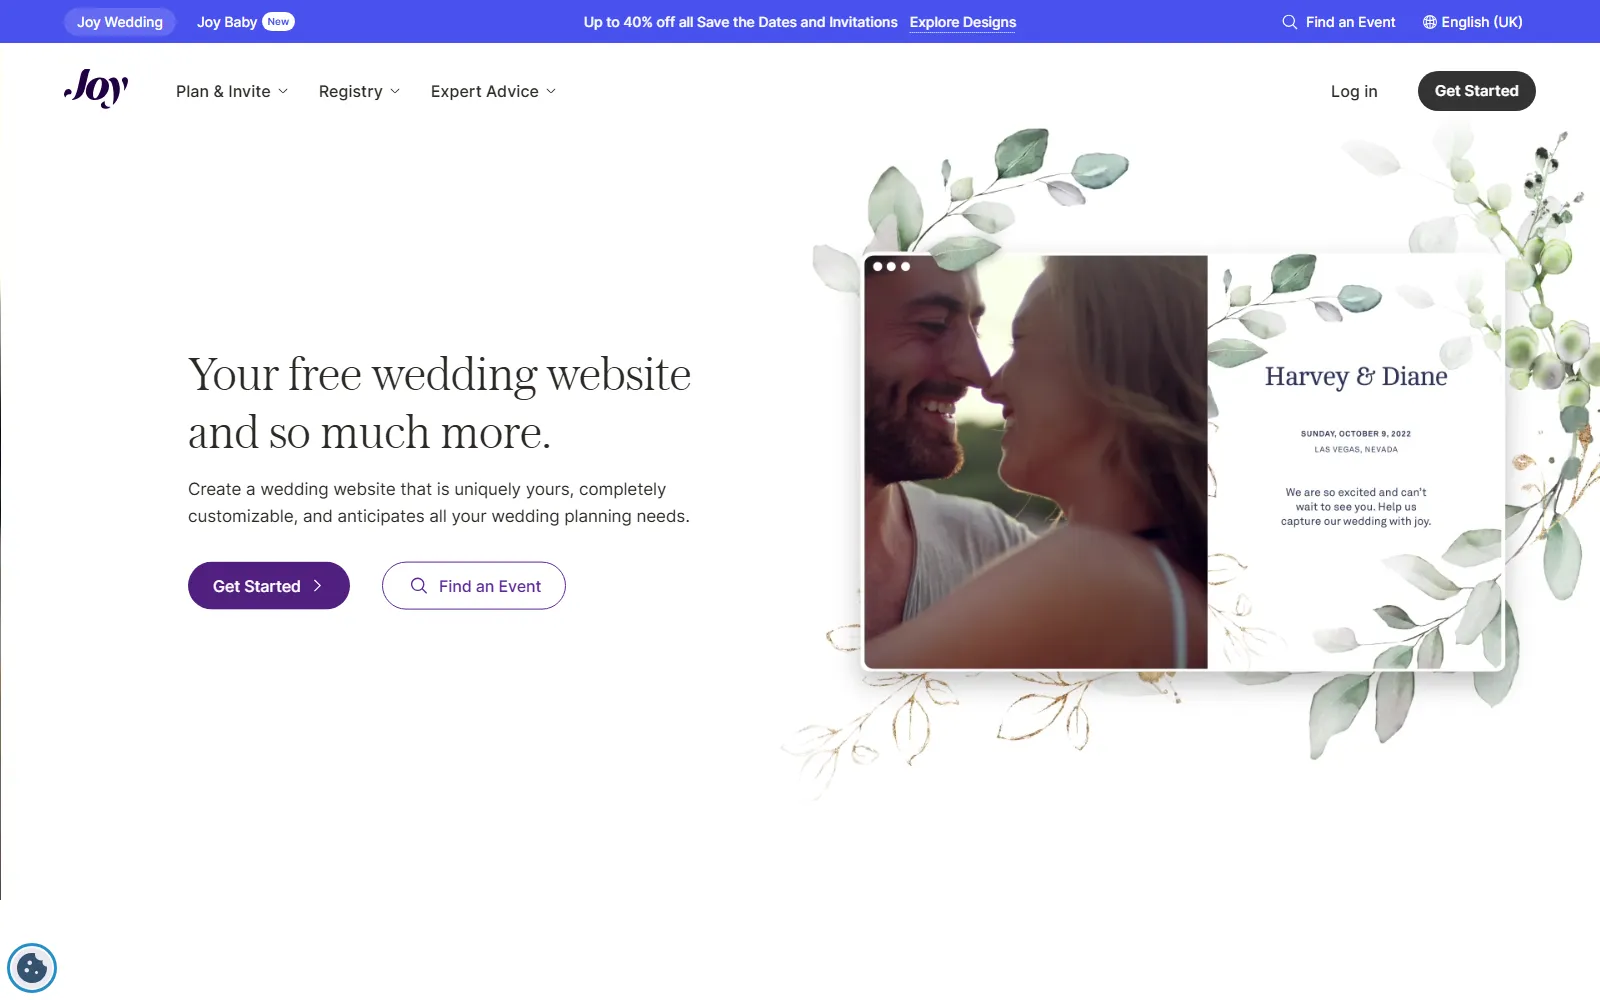Viewport: 1600px width, 1000px height.
Task: Click the Log in link
Action: pyautogui.click(x=1354, y=91)
